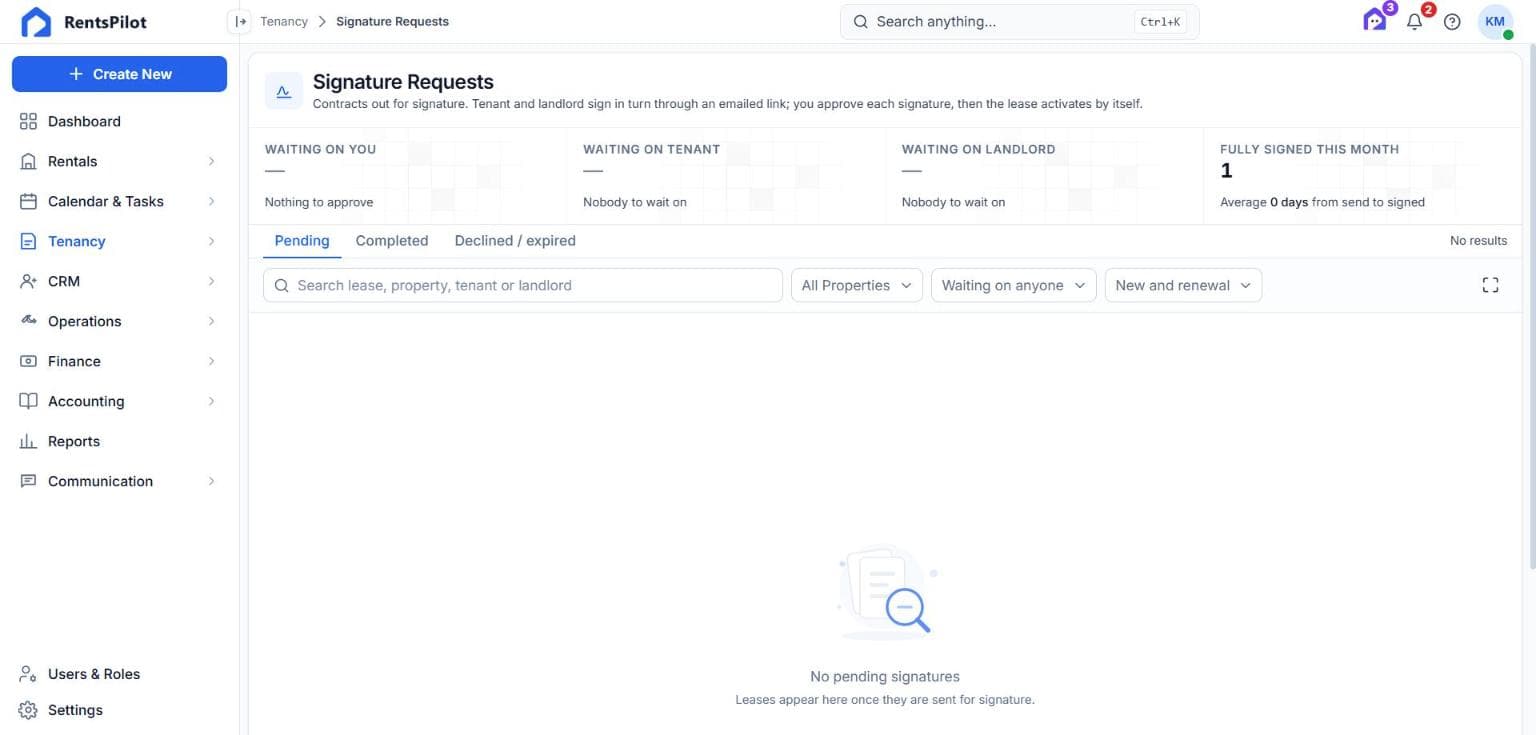
Task: Click the Dashboard grid icon
Action: click(28, 121)
